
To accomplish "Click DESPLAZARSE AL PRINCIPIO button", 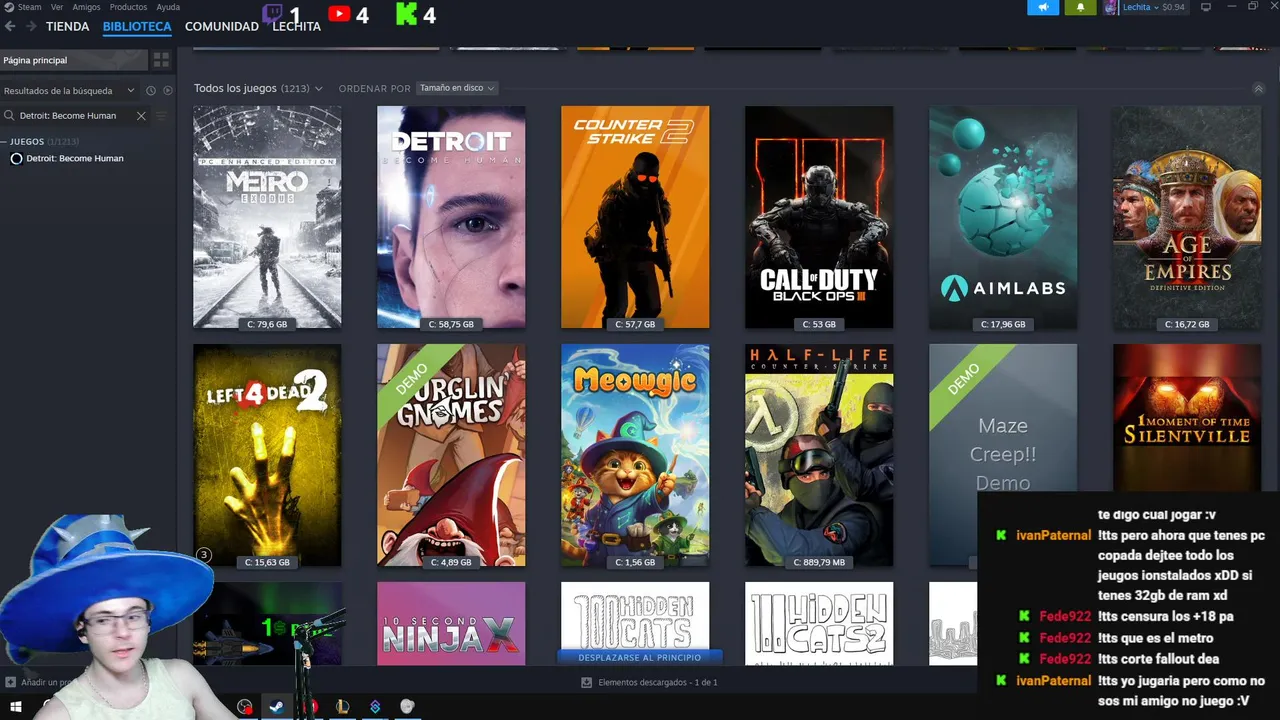I will (639, 657).
